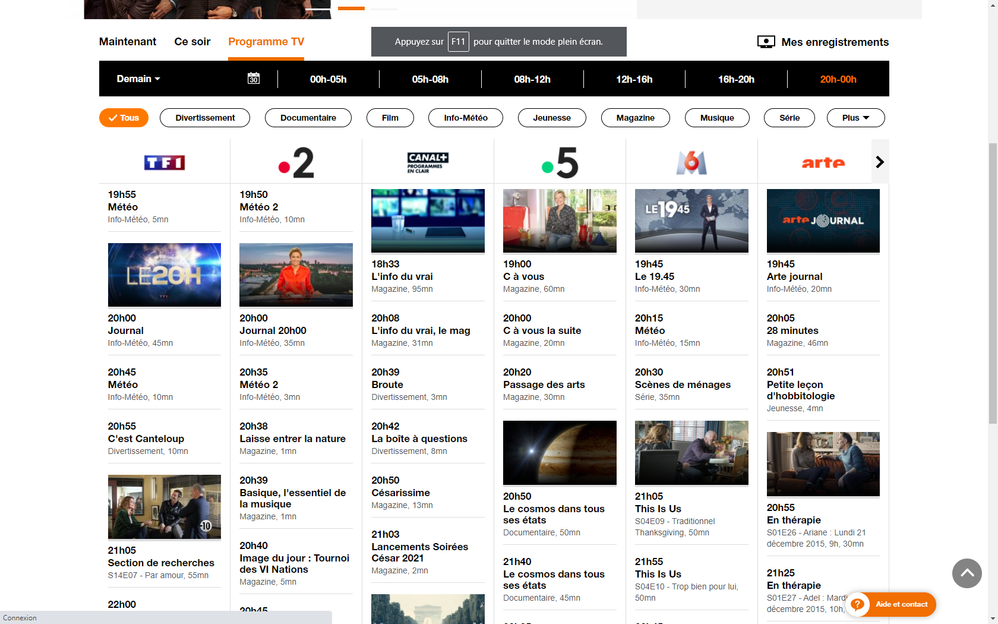The width and height of the screenshot is (998, 624).
Task: Open Le cosmos dans tous ses états thumbnail
Action: (x=560, y=453)
